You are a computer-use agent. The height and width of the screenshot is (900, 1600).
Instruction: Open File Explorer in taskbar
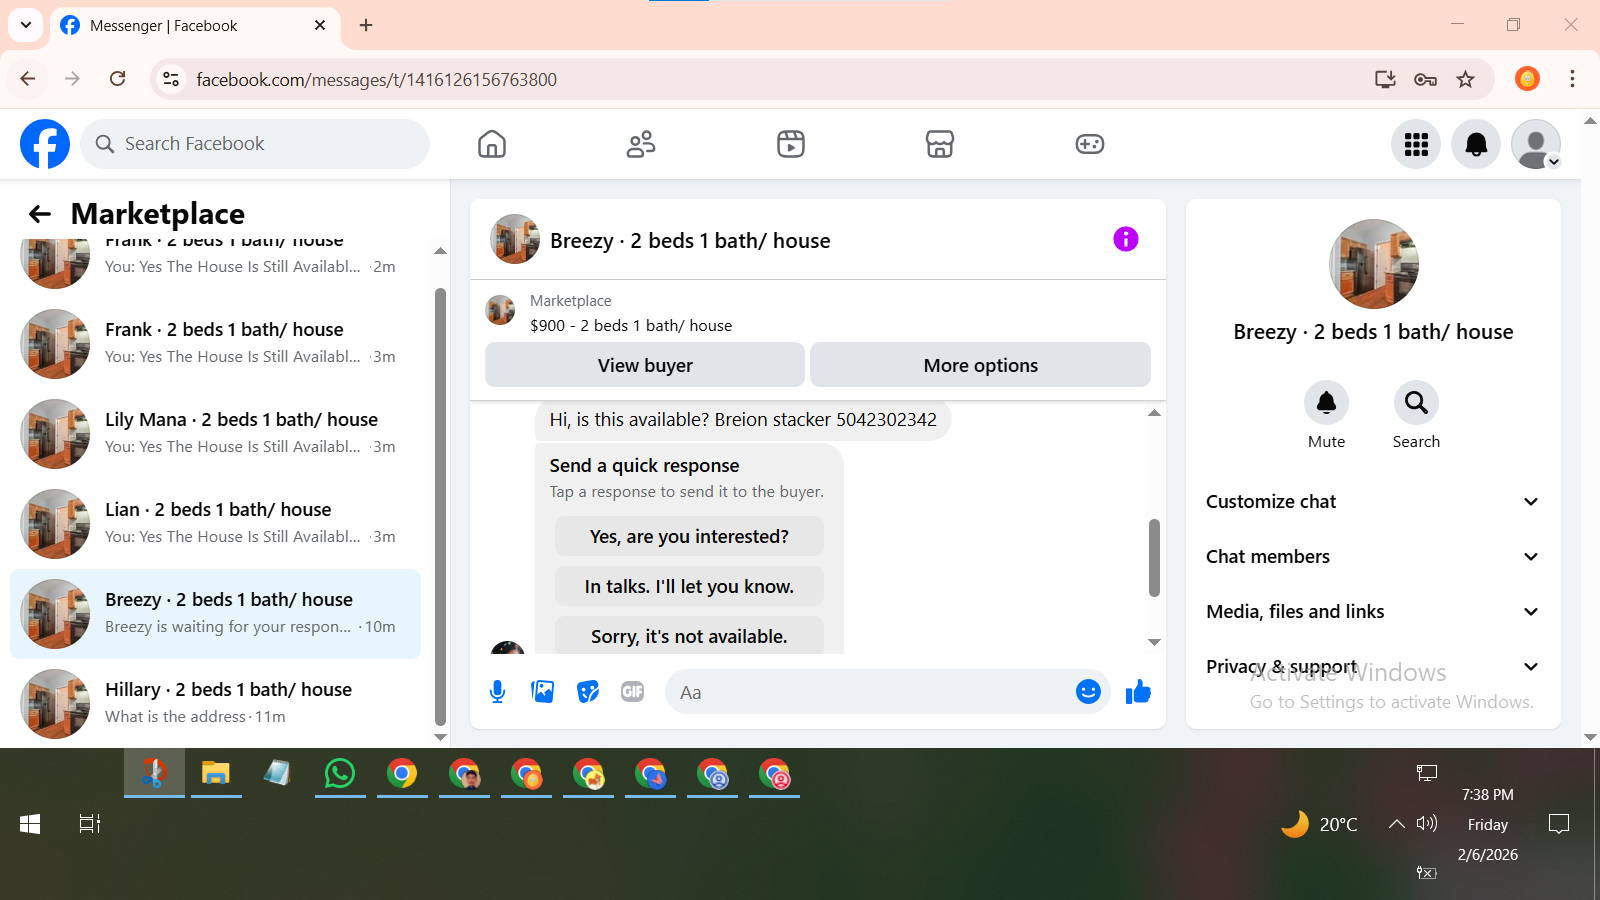[x=216, y=774]
